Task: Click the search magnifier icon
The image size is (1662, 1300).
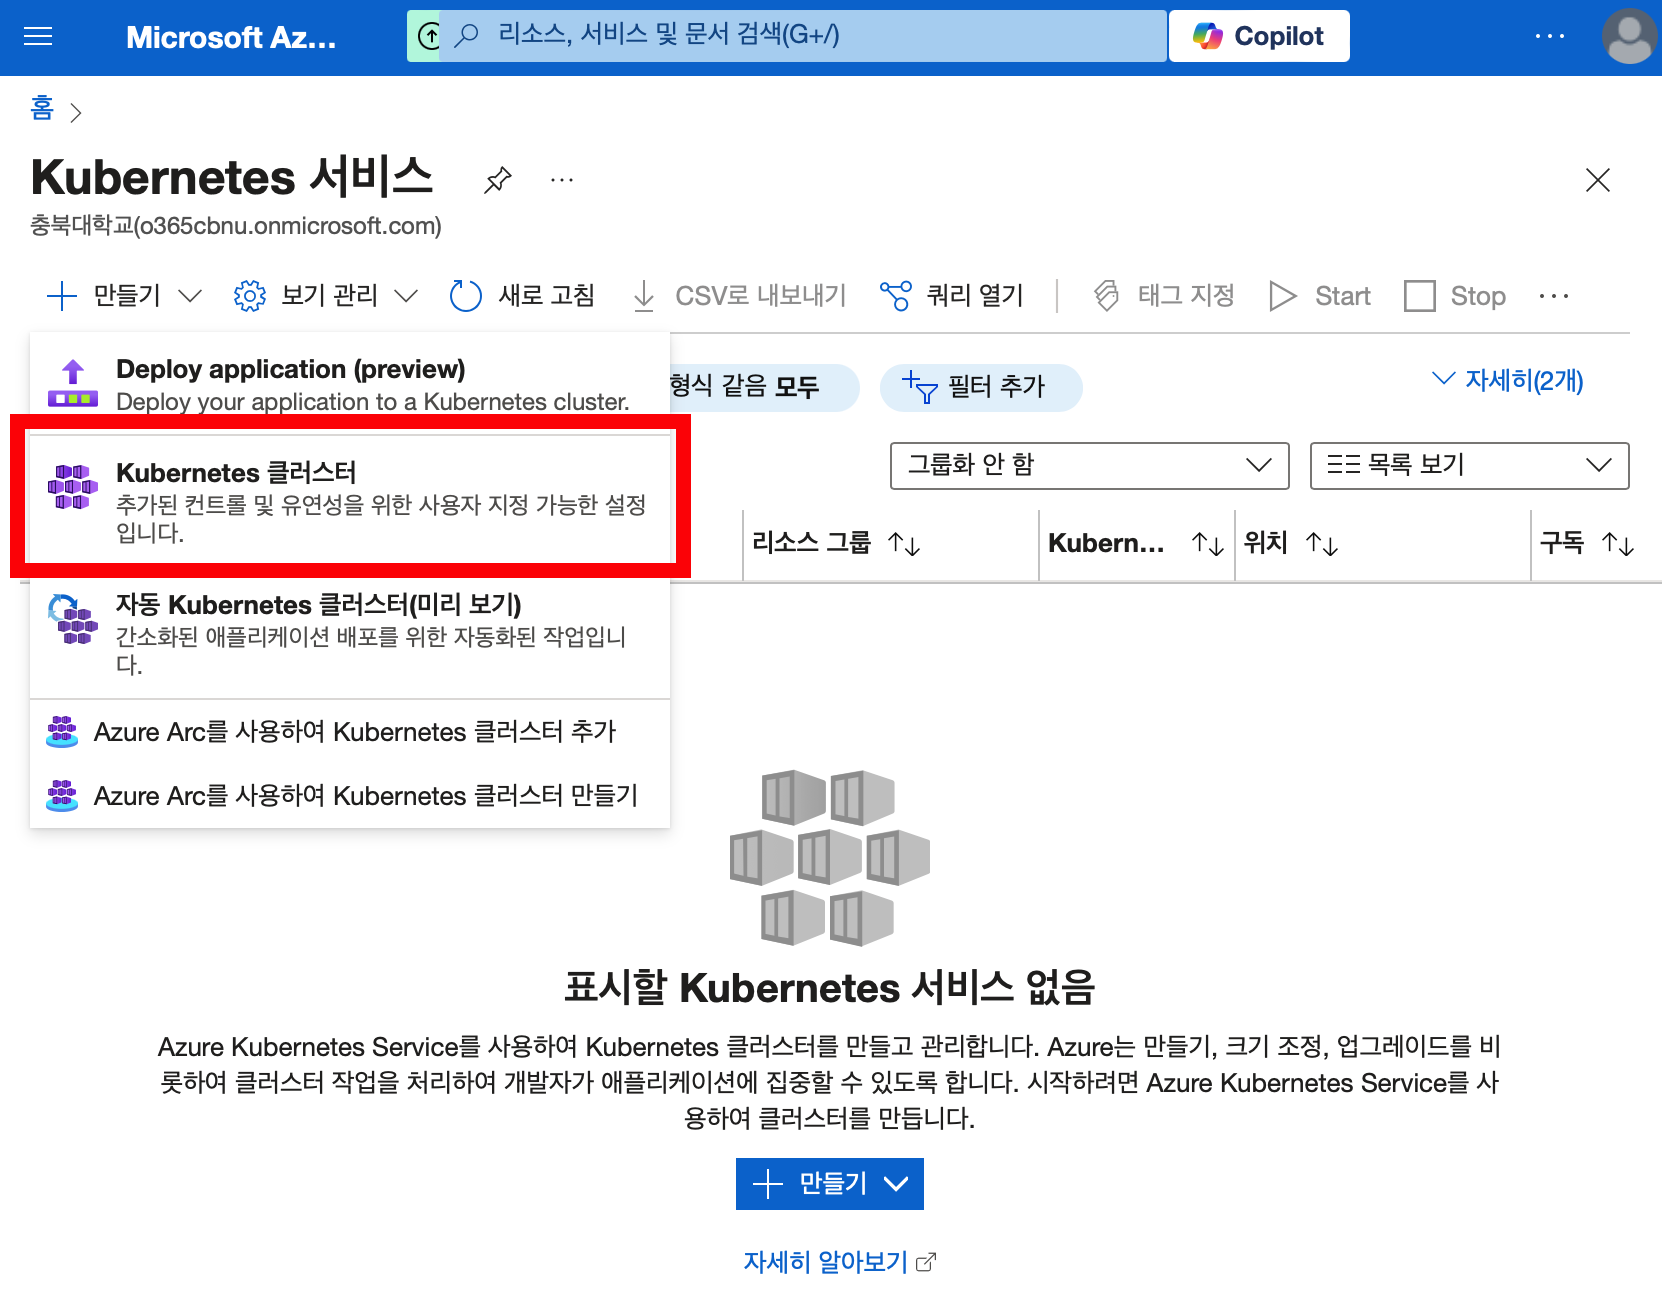Action: click(x=466, y=36)
